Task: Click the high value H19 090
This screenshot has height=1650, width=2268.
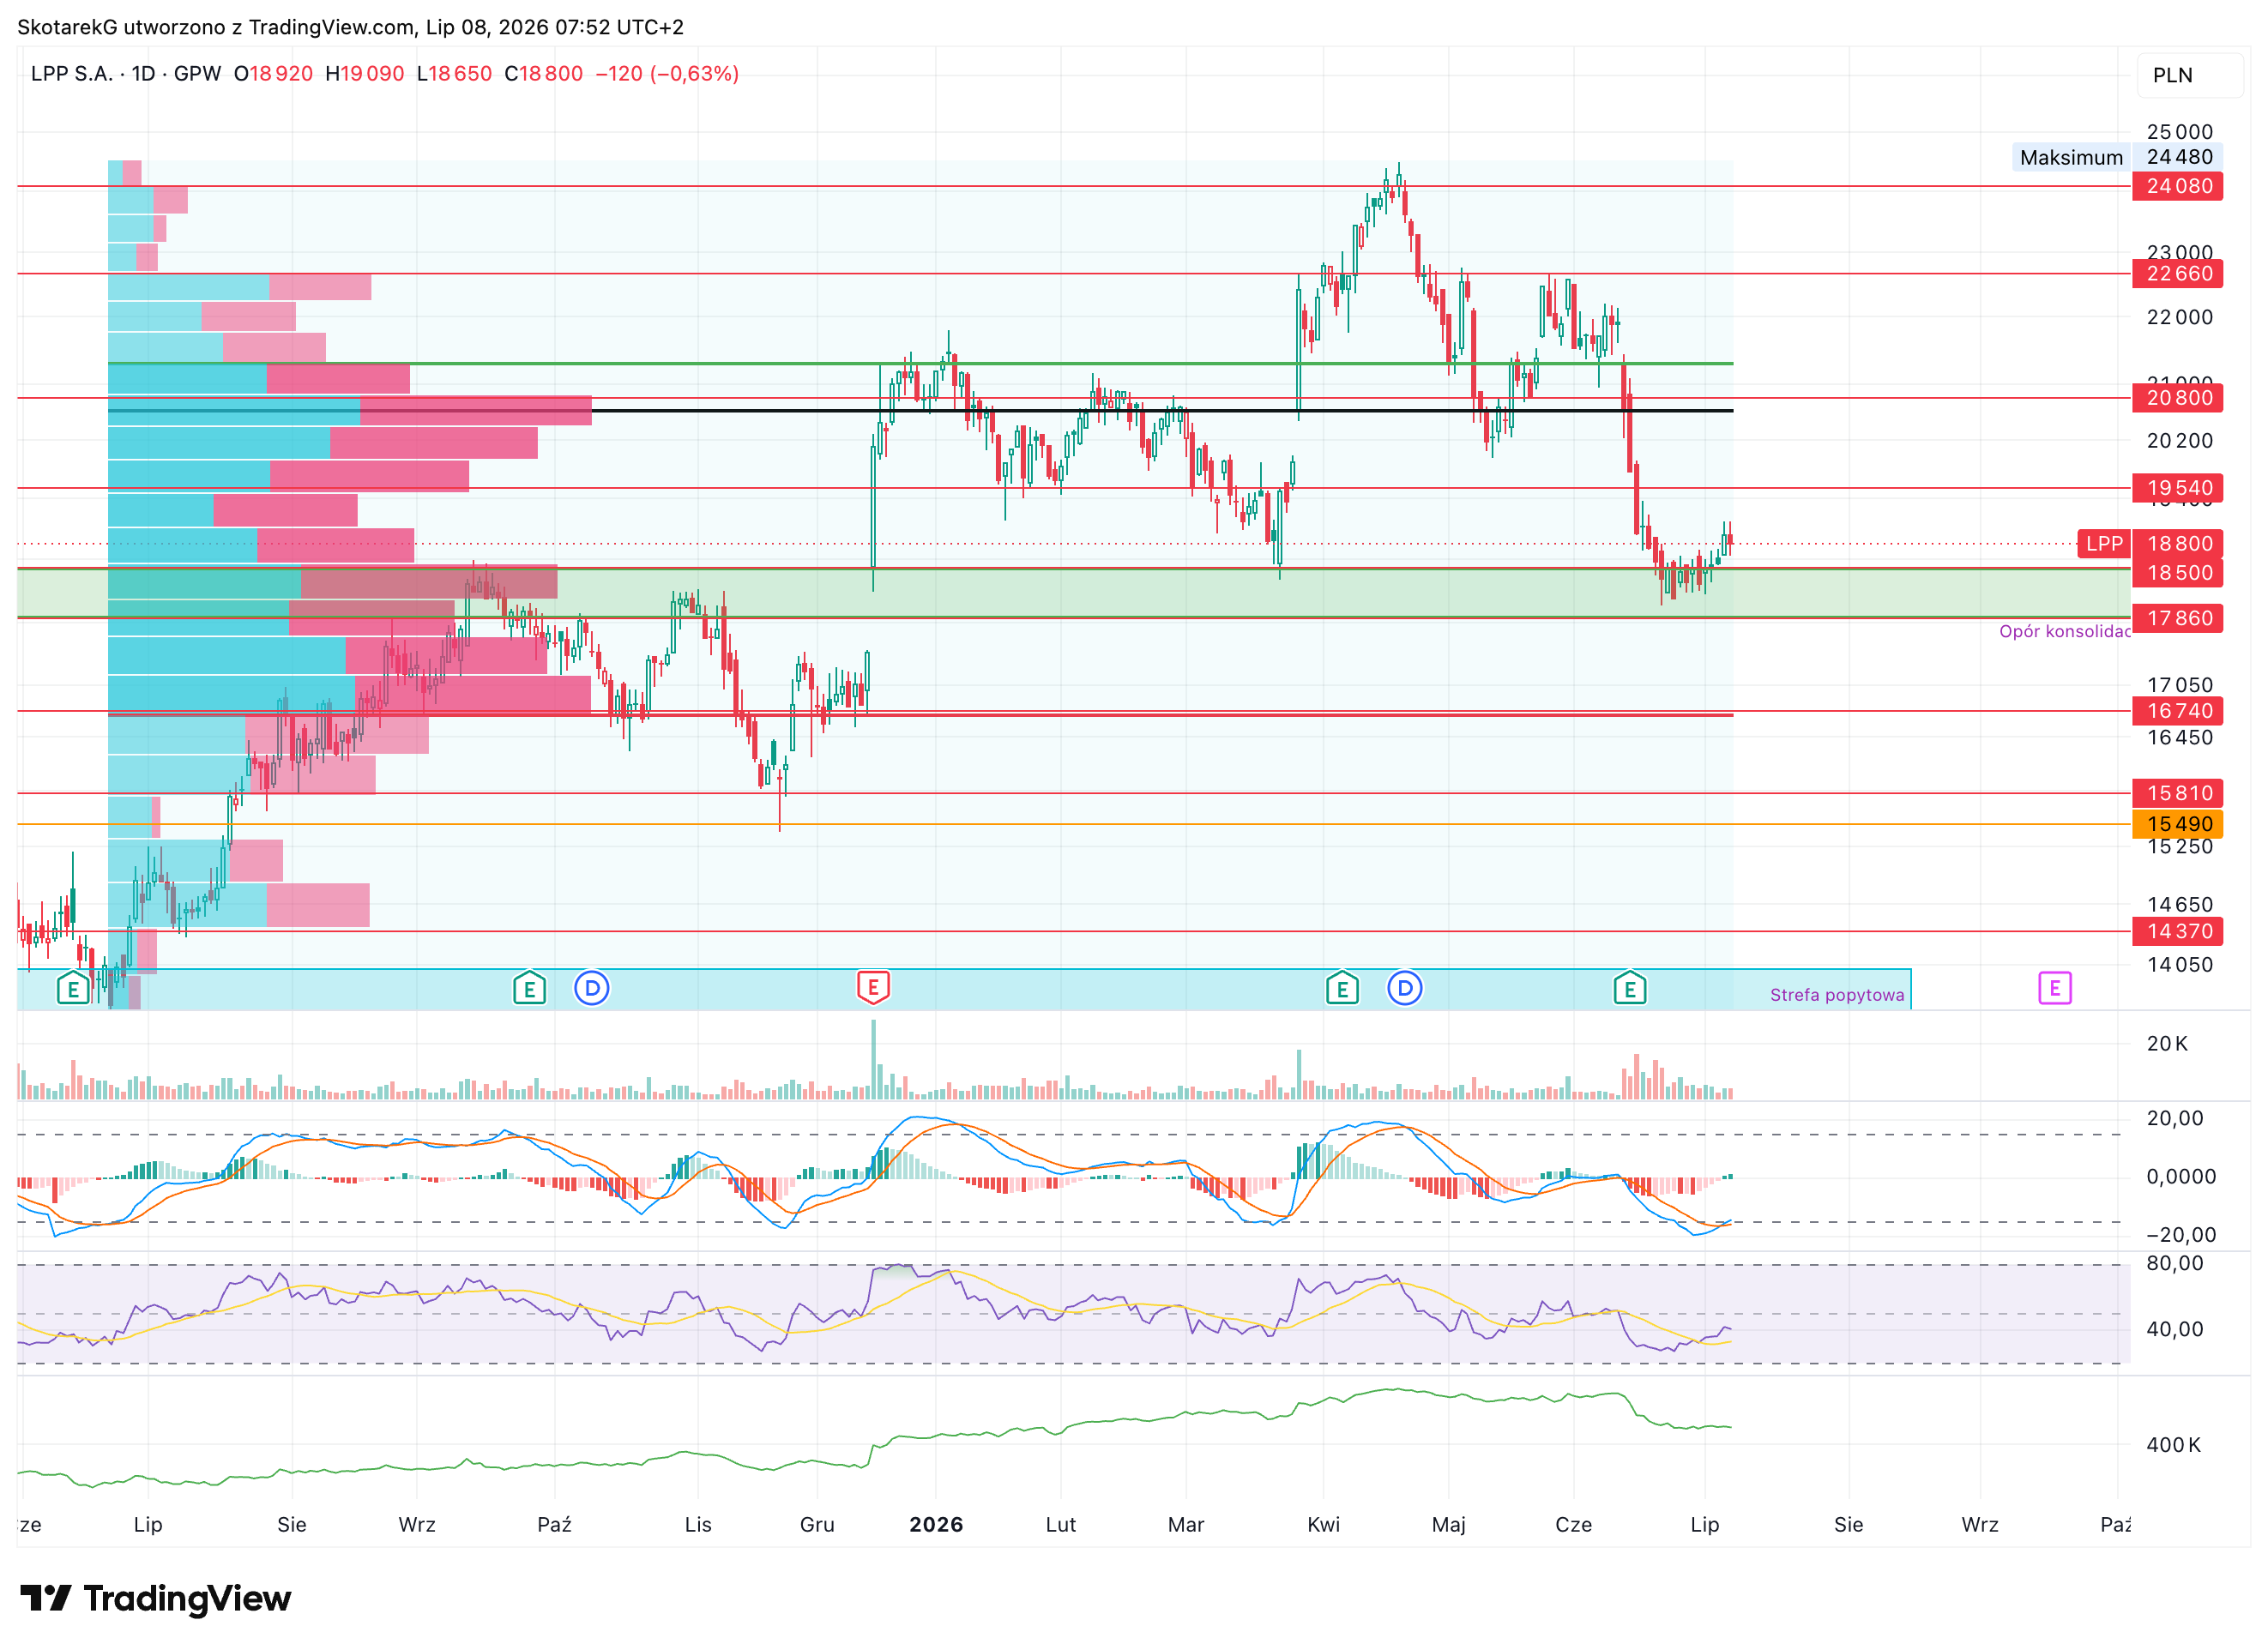Action: [365, 74]
